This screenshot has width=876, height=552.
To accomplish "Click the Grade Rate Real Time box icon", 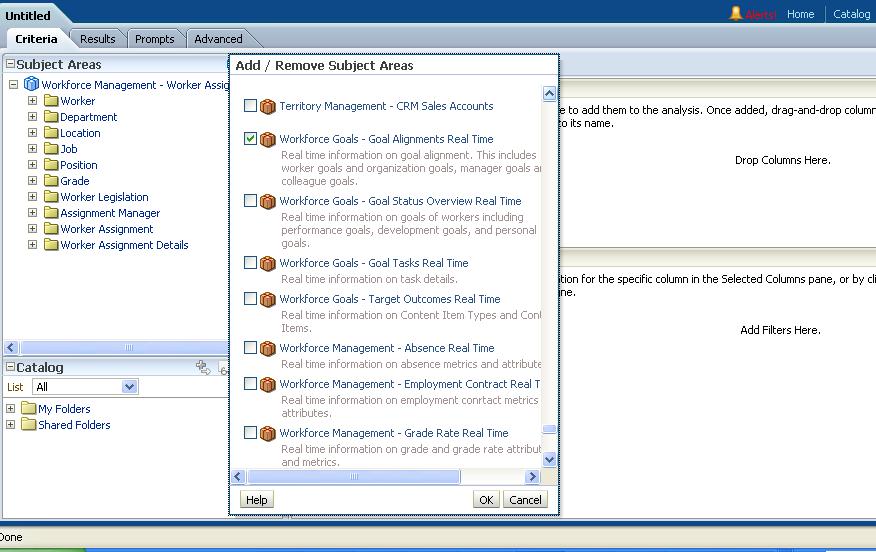I will coord(268,434).
